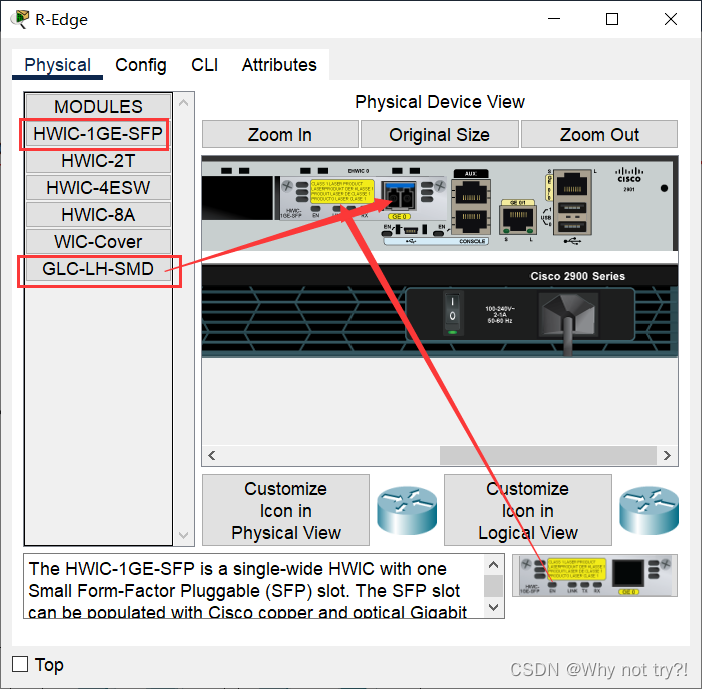The width and height of the screenshot is (702, 689).
Task: Select the HWIC-4ESW module
Action: coord(98,188)
